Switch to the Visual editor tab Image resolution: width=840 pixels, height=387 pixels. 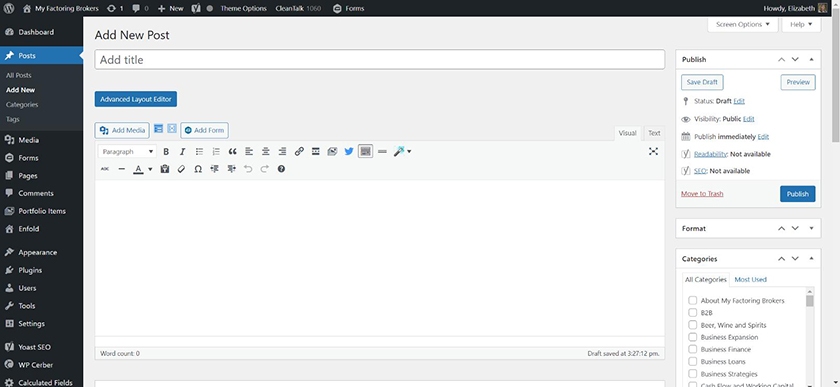tap(627, 133)
